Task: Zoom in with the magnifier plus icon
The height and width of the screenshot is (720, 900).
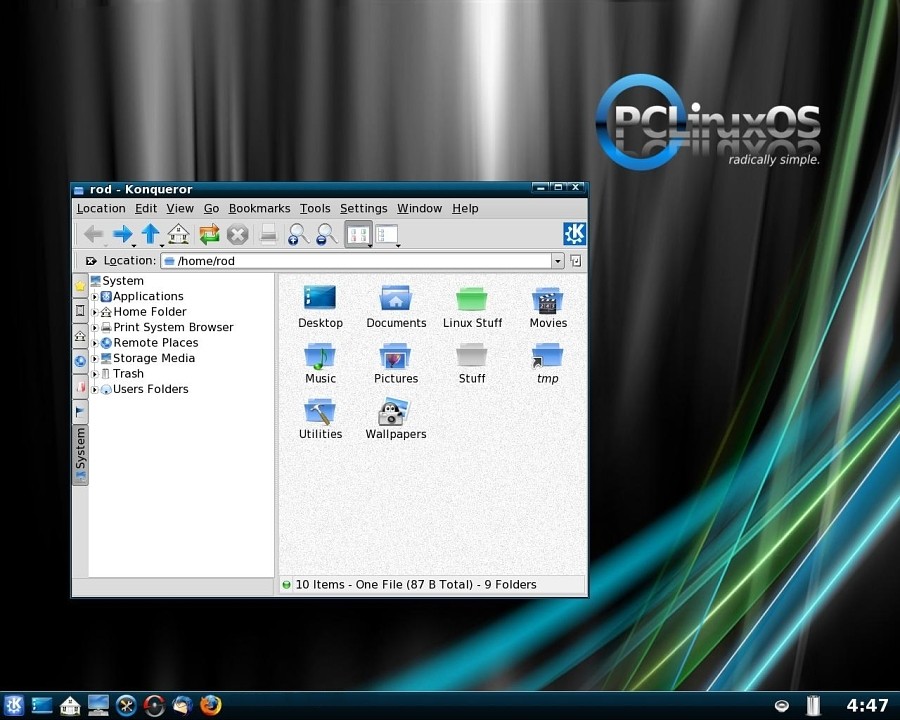Action: [x=298, y=234]
